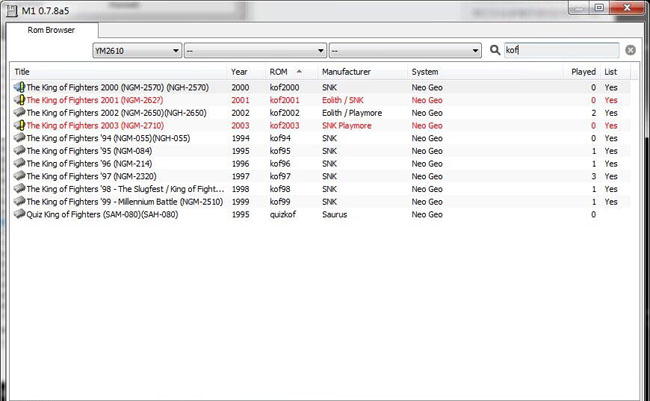This screenshot has height=401, width=650.
Task: Switch to the Rom Browser tab
Action: click(x=51, y=30)
